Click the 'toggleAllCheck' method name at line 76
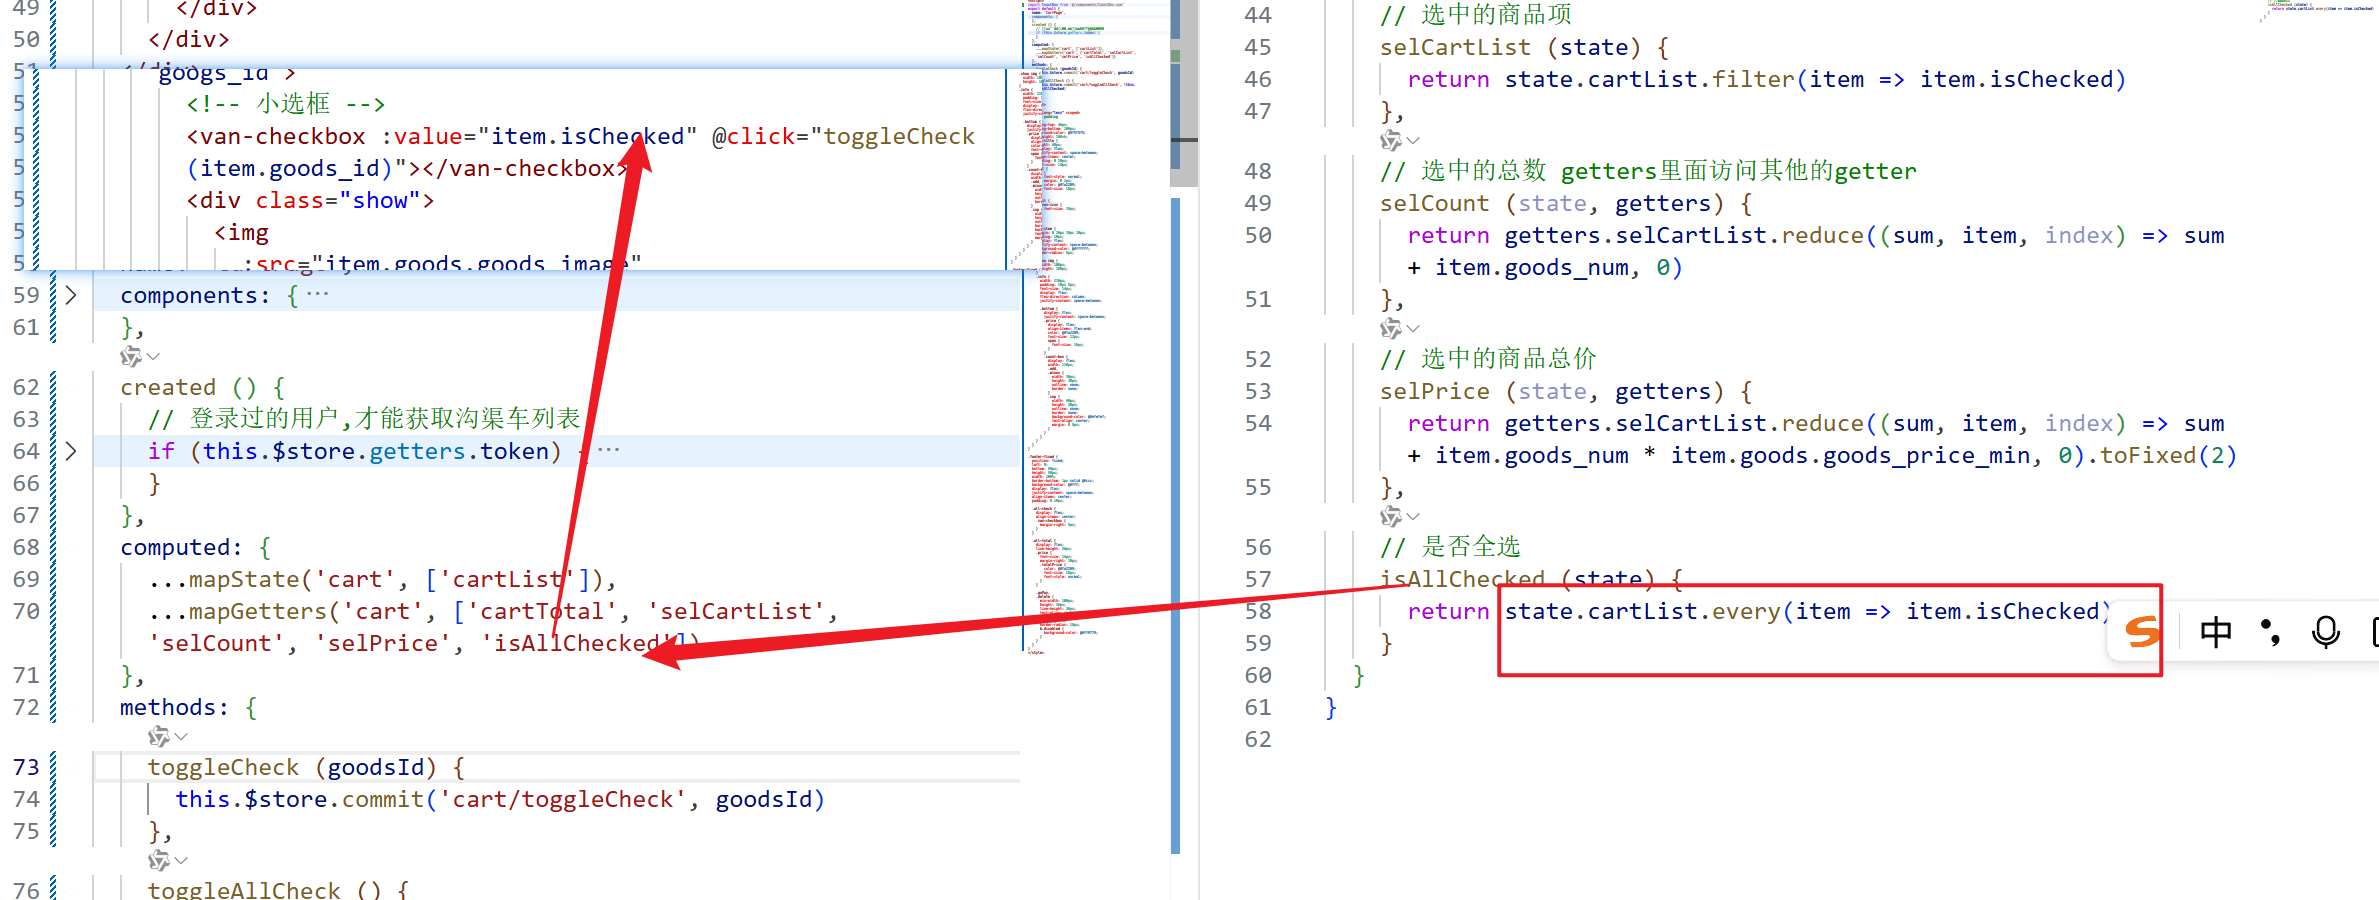The height and width of the screenshot is (900, 2379). pos(244,889)
